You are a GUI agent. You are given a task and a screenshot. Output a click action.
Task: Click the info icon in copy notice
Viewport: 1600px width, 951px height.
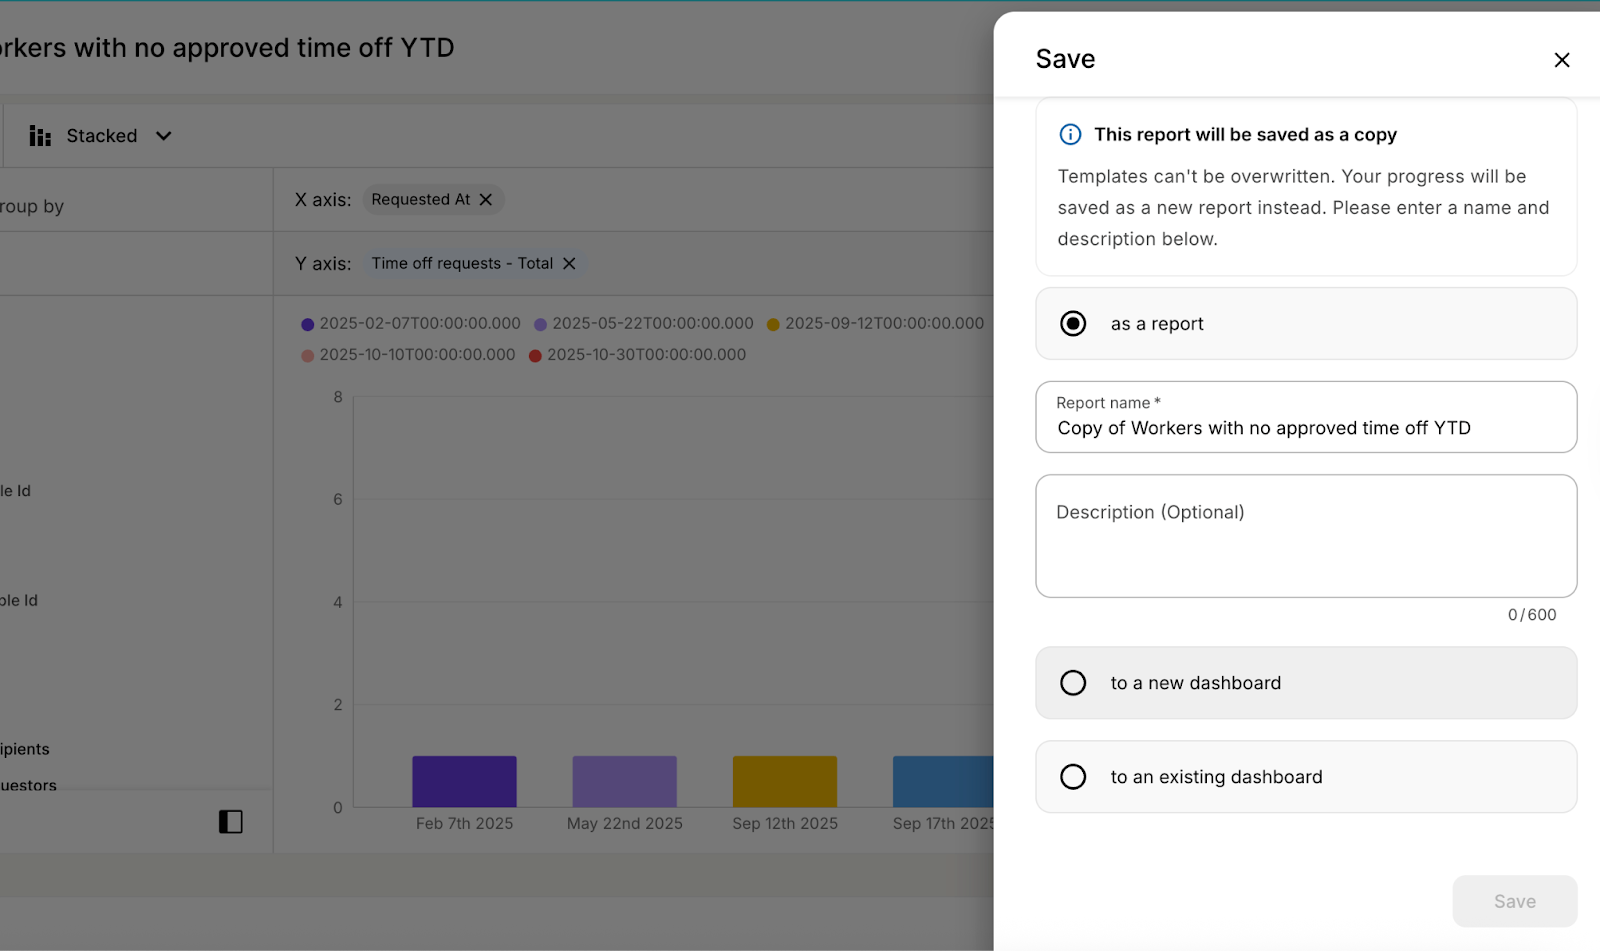(x=1070, y=135)
